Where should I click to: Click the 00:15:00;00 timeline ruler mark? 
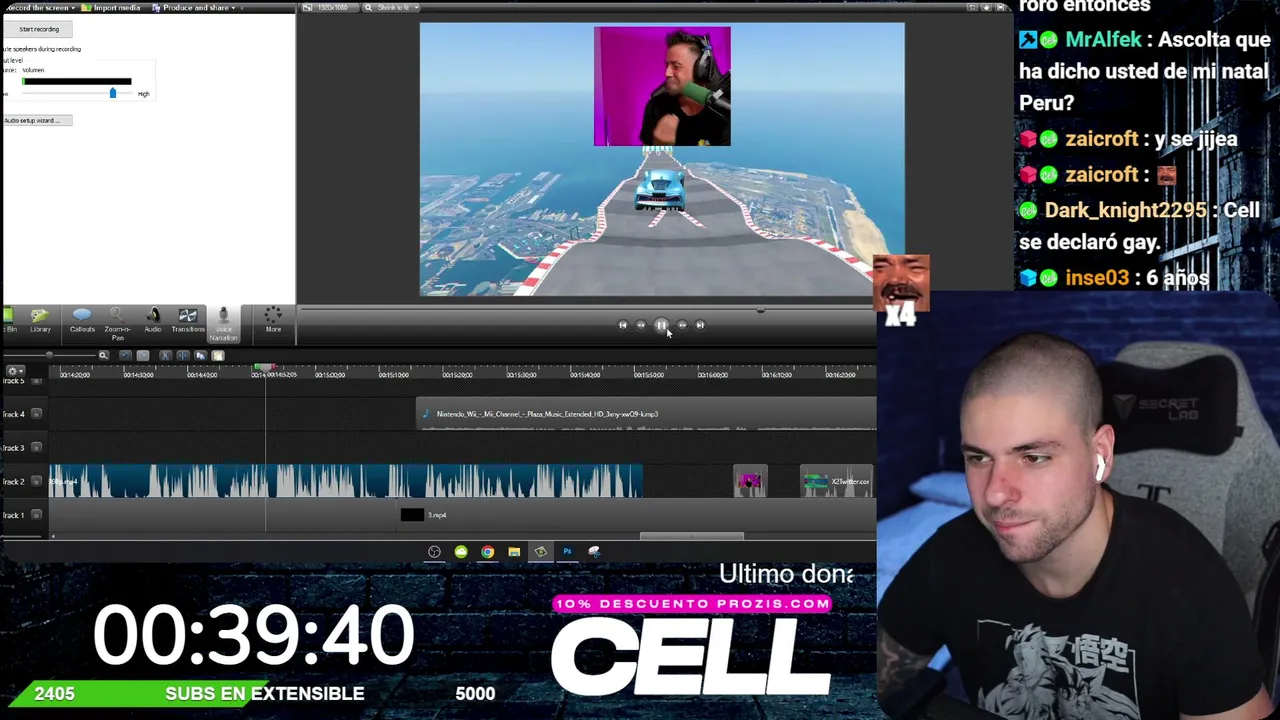(x=330, y=375)
